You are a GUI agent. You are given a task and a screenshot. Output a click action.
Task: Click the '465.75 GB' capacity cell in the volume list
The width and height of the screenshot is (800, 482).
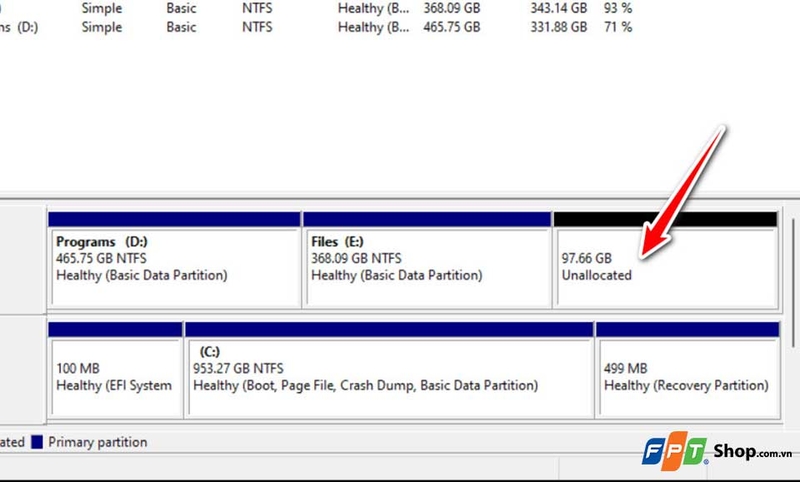pos(452,27)
